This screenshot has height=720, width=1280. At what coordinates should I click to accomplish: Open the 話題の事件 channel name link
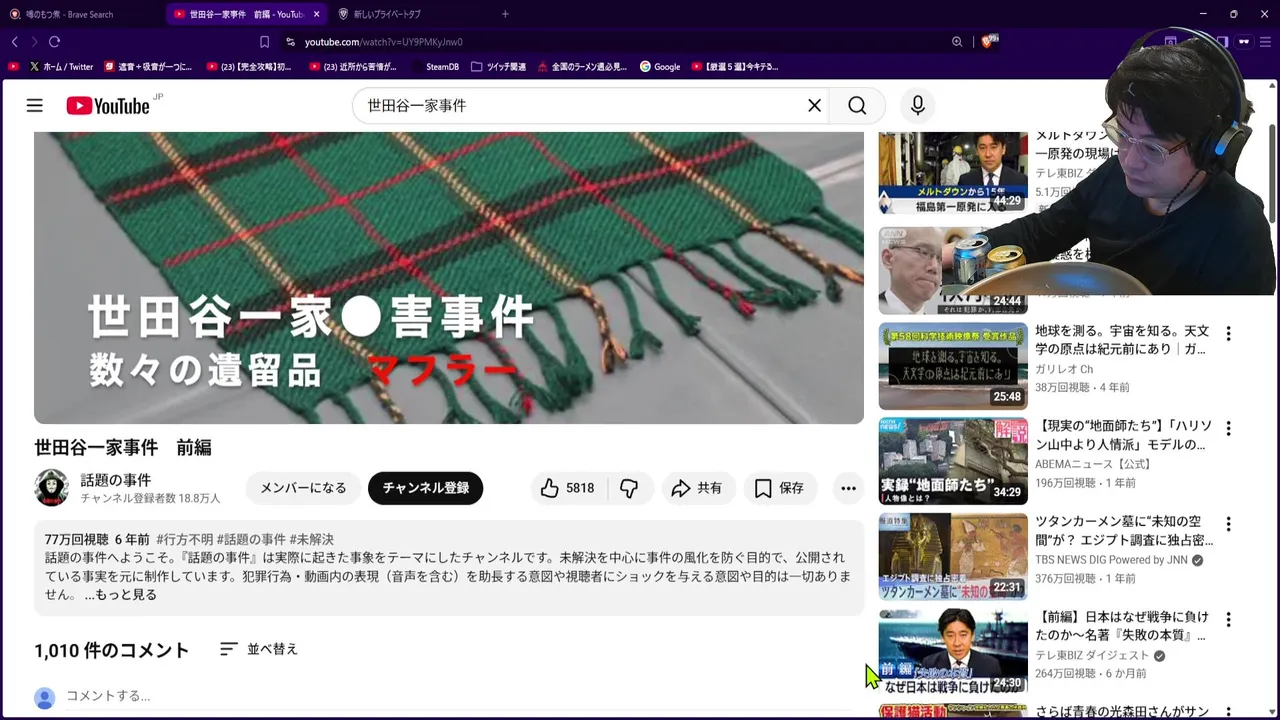(x=116, y=480)
